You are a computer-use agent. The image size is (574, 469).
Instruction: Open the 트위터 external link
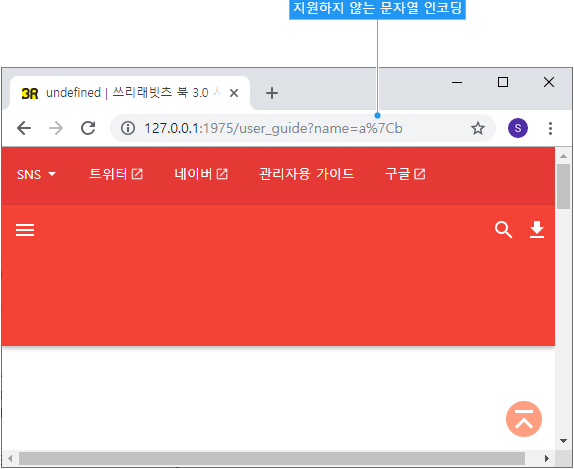pyautogui.click(x=116, y=174)
